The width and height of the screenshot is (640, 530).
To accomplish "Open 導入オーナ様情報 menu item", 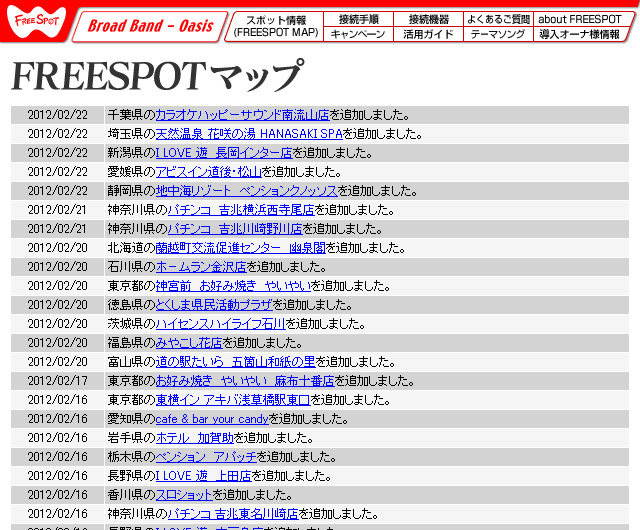I will tap(580, 34).
